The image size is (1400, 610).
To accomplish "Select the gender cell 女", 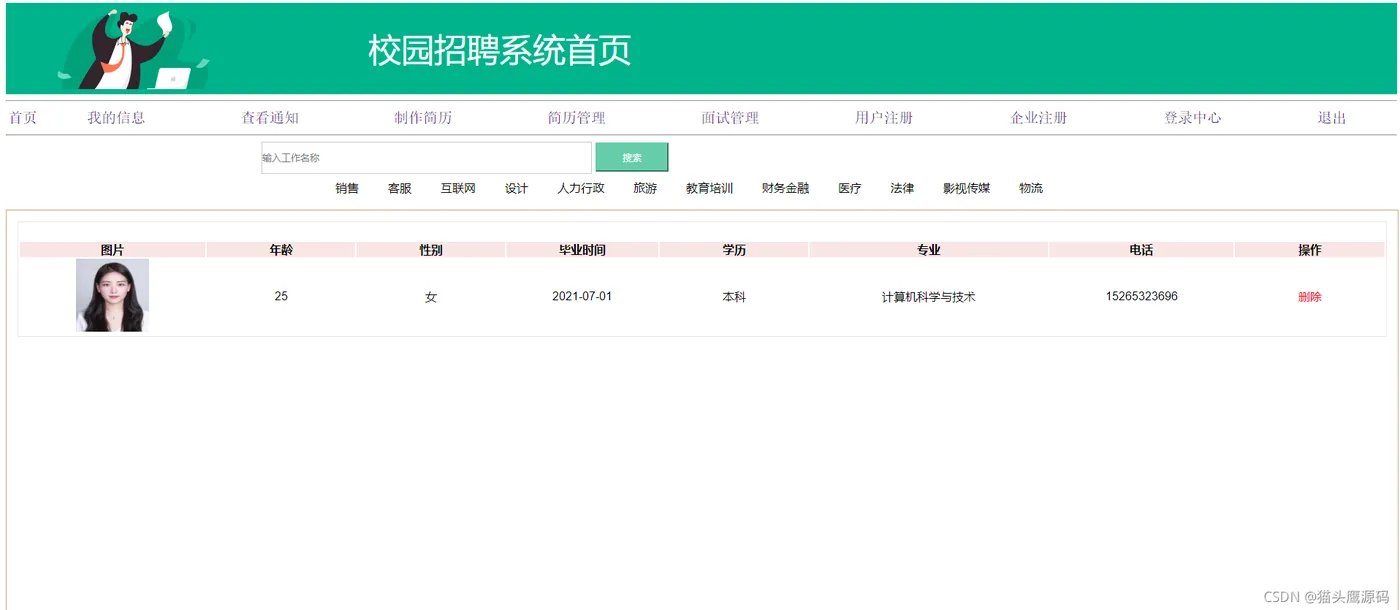I will [431, 297].
